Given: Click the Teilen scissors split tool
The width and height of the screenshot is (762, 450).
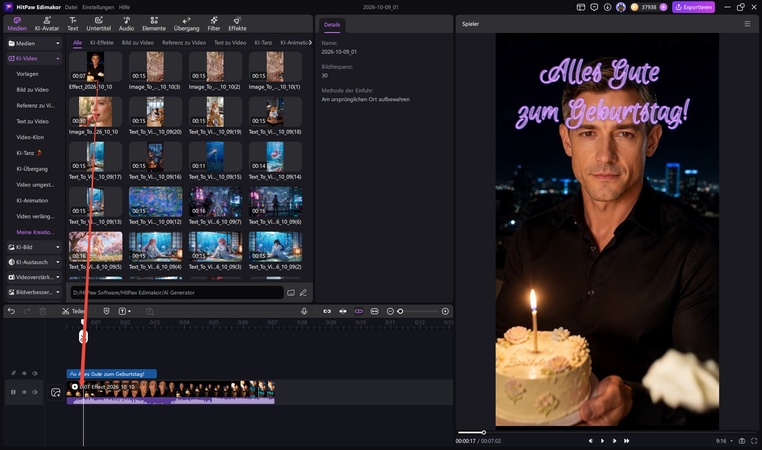Looking at the screenshot, I should pos(73,311).
